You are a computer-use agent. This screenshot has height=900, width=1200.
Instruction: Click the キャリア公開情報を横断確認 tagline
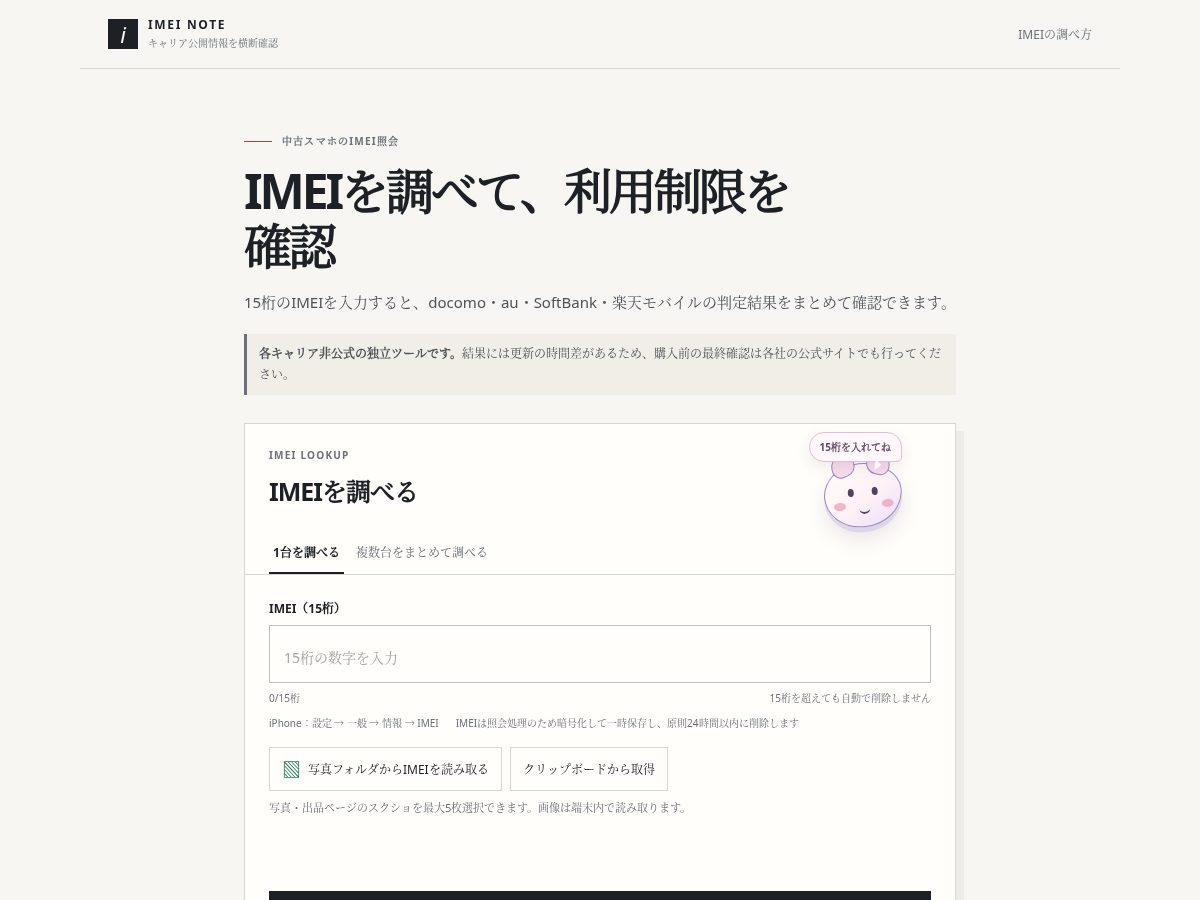click(213, 43)
